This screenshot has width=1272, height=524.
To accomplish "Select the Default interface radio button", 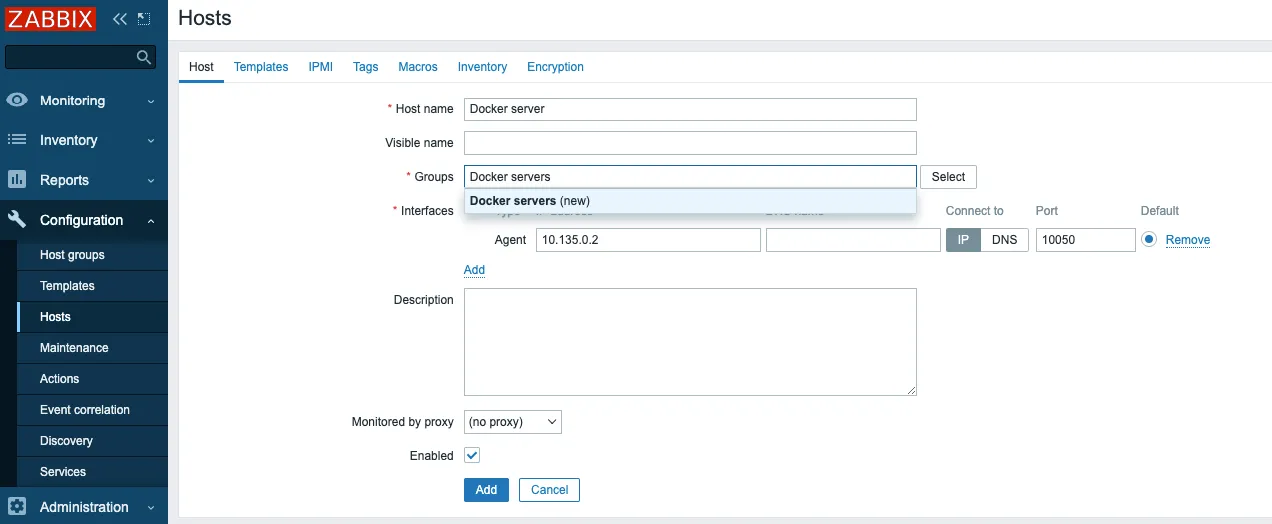I will coord(1149,240).
